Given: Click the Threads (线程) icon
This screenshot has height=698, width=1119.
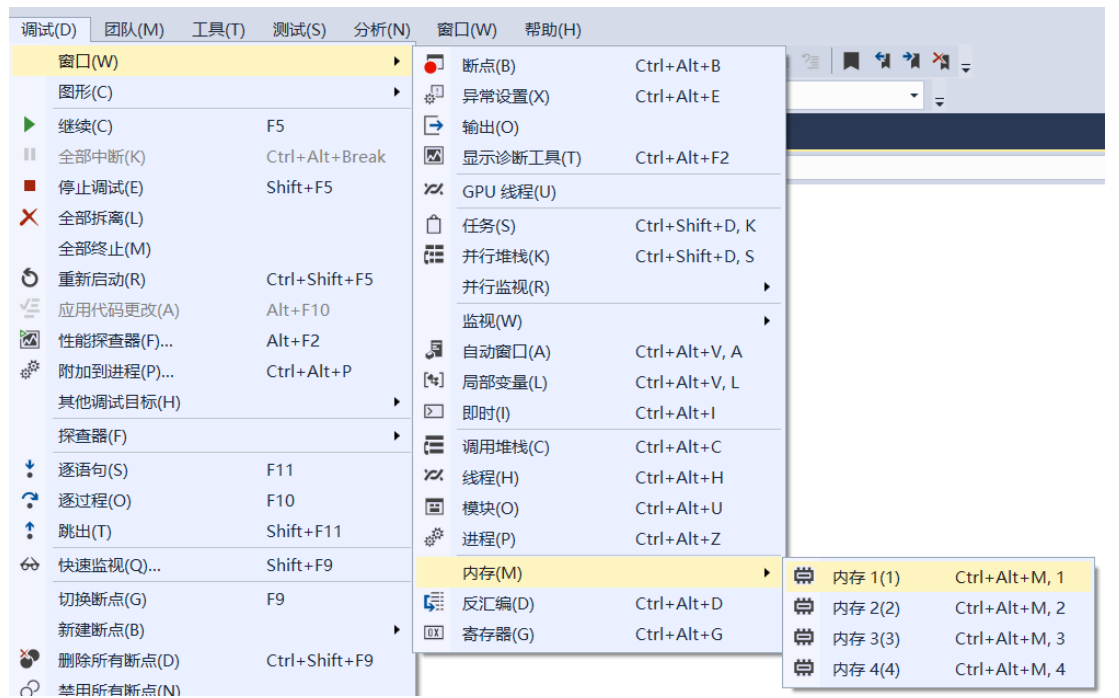Looking at the screenshot, I should [433, 476].
